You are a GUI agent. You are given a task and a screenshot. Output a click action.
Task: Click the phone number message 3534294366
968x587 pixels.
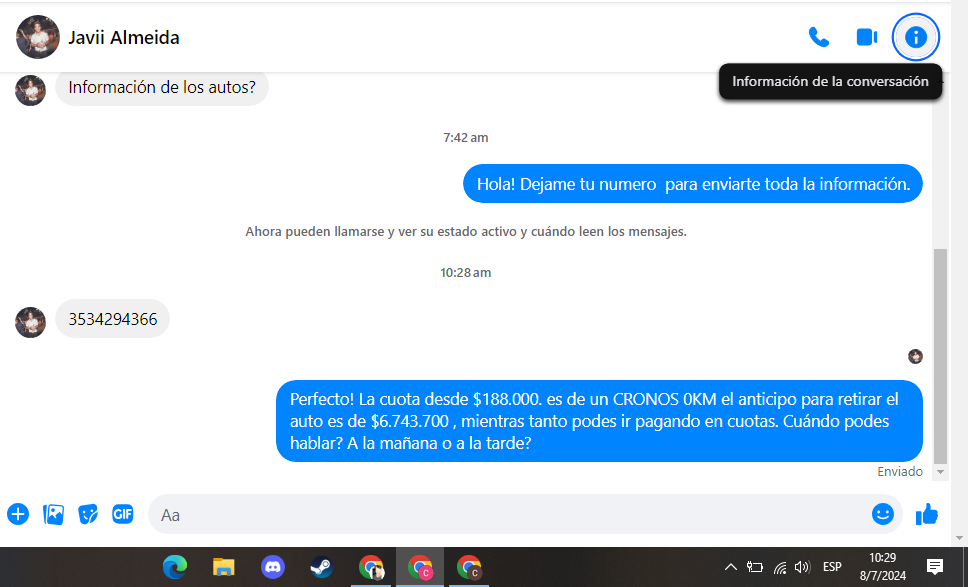pyautogui.click(x=112, y=319)
